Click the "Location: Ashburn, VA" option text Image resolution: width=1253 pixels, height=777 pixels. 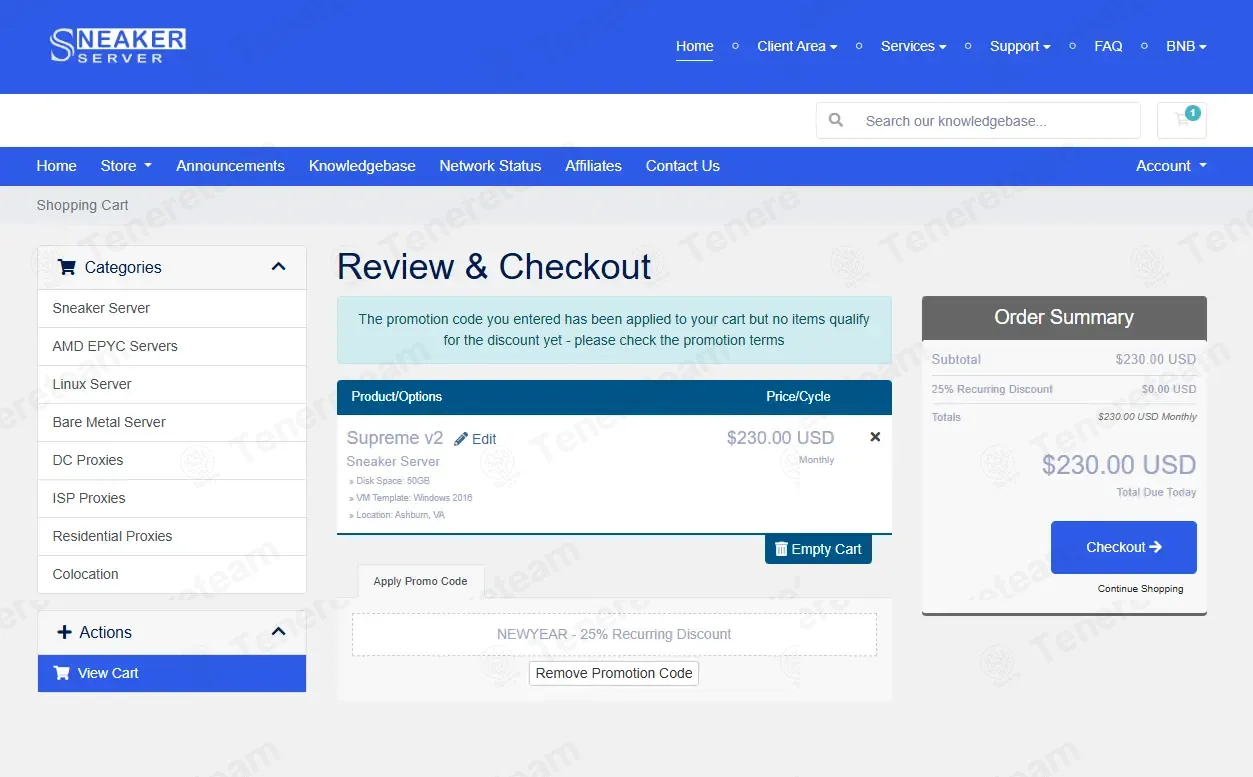400,515
